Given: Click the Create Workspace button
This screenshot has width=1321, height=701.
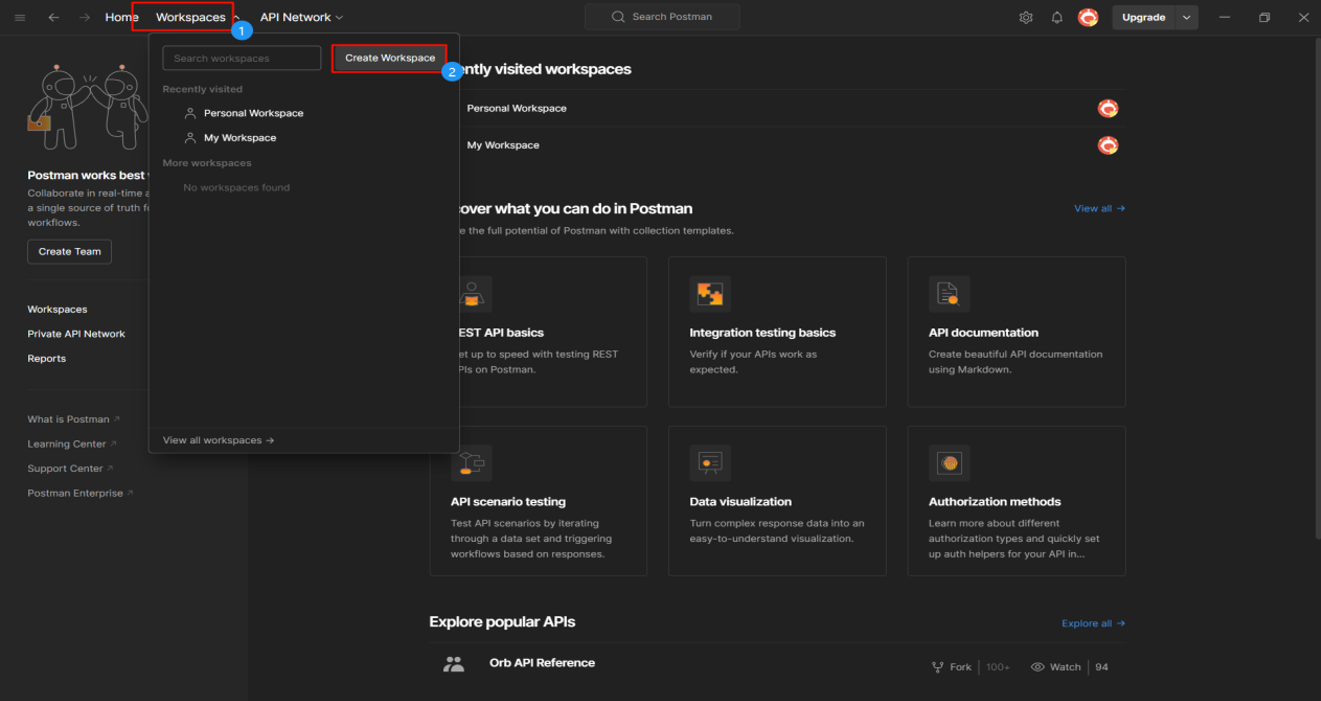Looking at the screenshot, I should click(389, 58).
